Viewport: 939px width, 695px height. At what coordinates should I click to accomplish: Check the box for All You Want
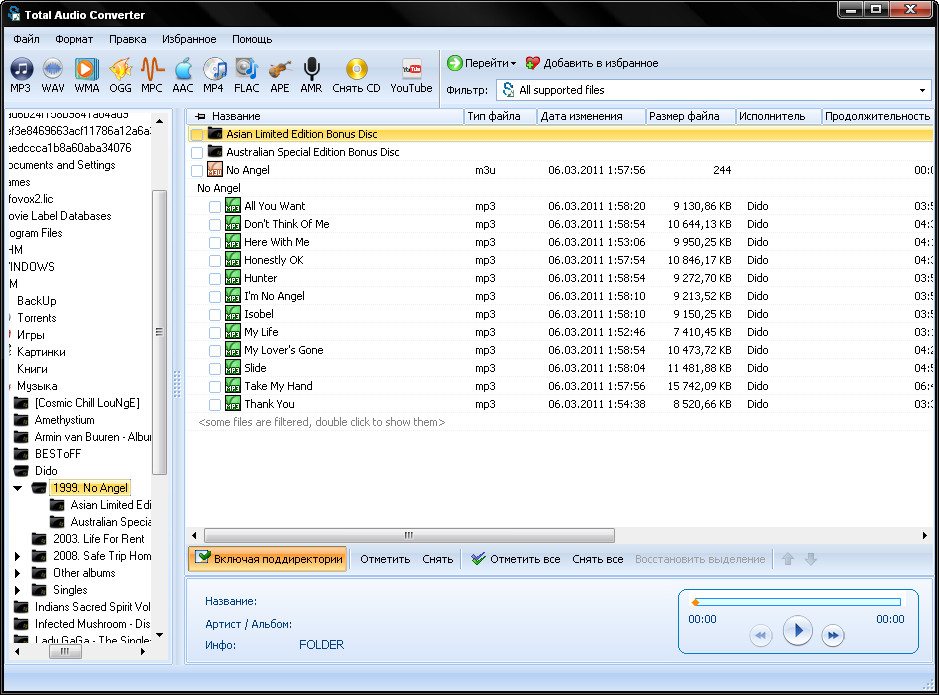[215, 207]
